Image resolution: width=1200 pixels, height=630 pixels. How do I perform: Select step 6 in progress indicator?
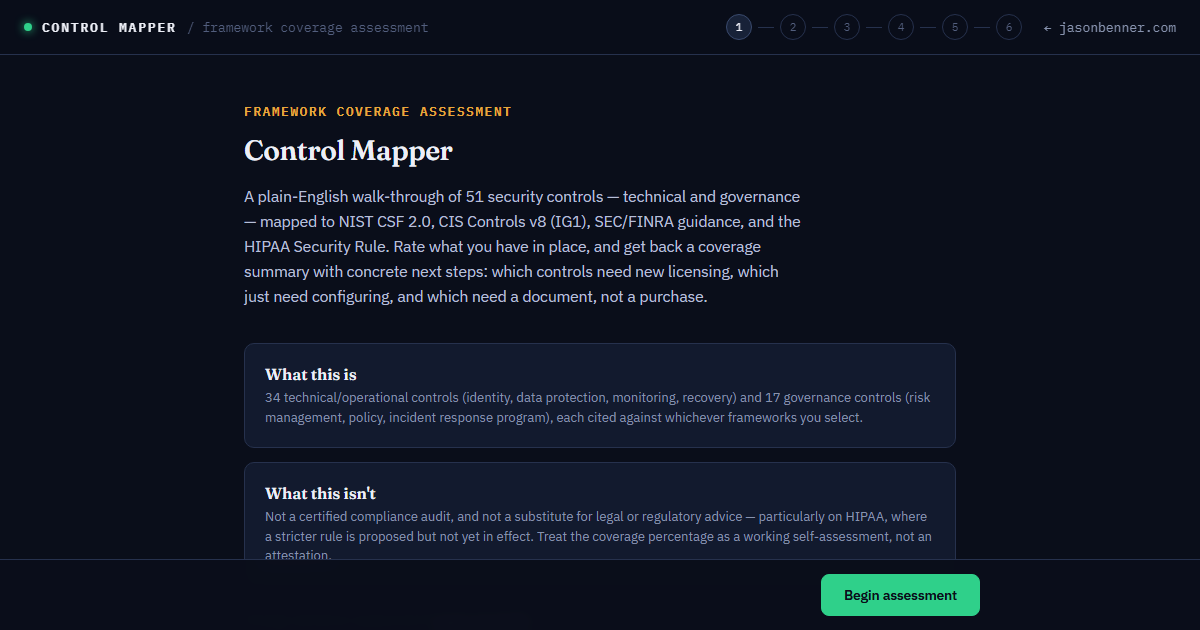tap(1009, 28)
